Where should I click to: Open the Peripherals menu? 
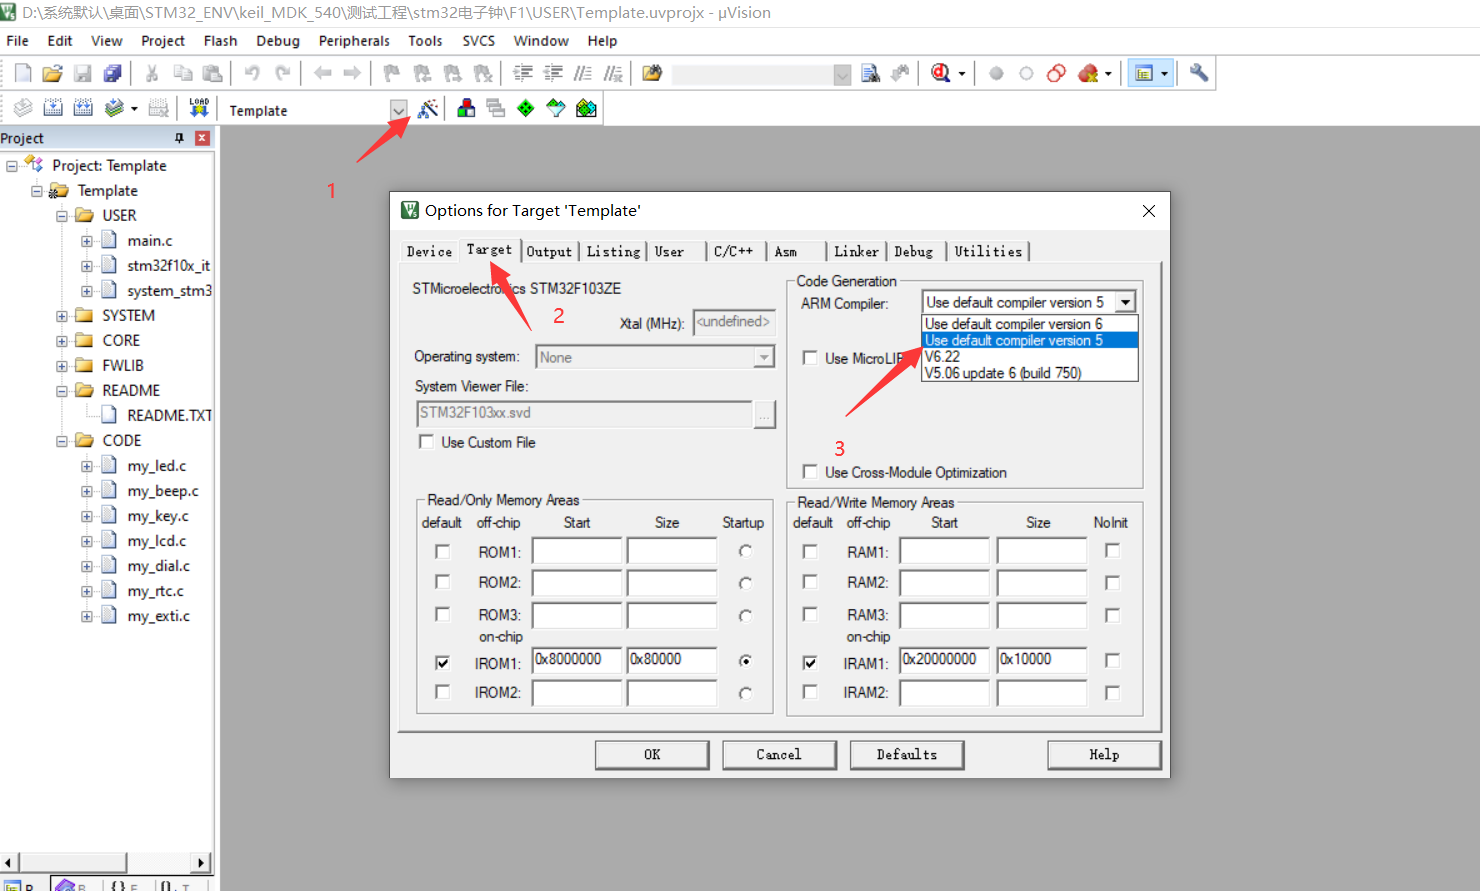coord(354,41)
